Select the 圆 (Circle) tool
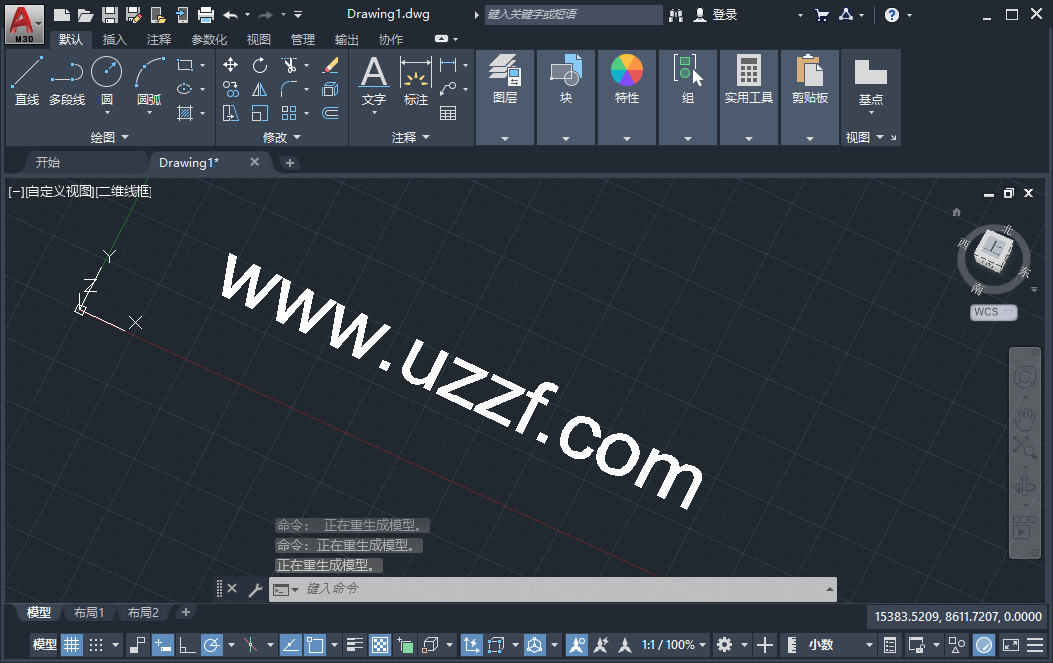The width and height of the screenshot is (1053, 663). (106, 71)
